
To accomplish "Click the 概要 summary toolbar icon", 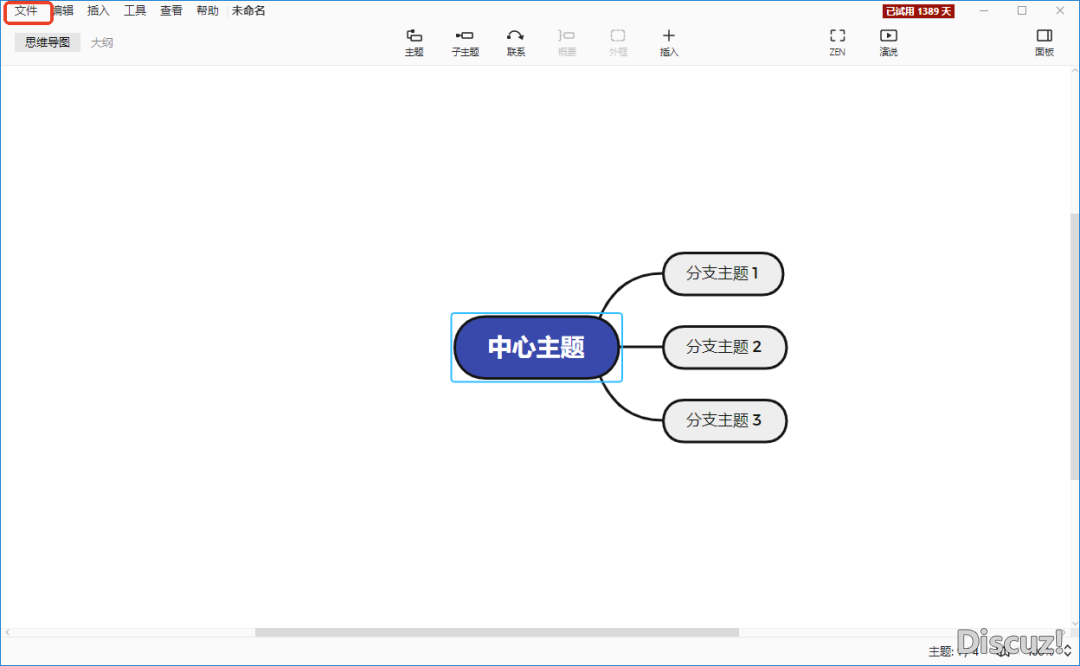I will click(x=567, y=43).
